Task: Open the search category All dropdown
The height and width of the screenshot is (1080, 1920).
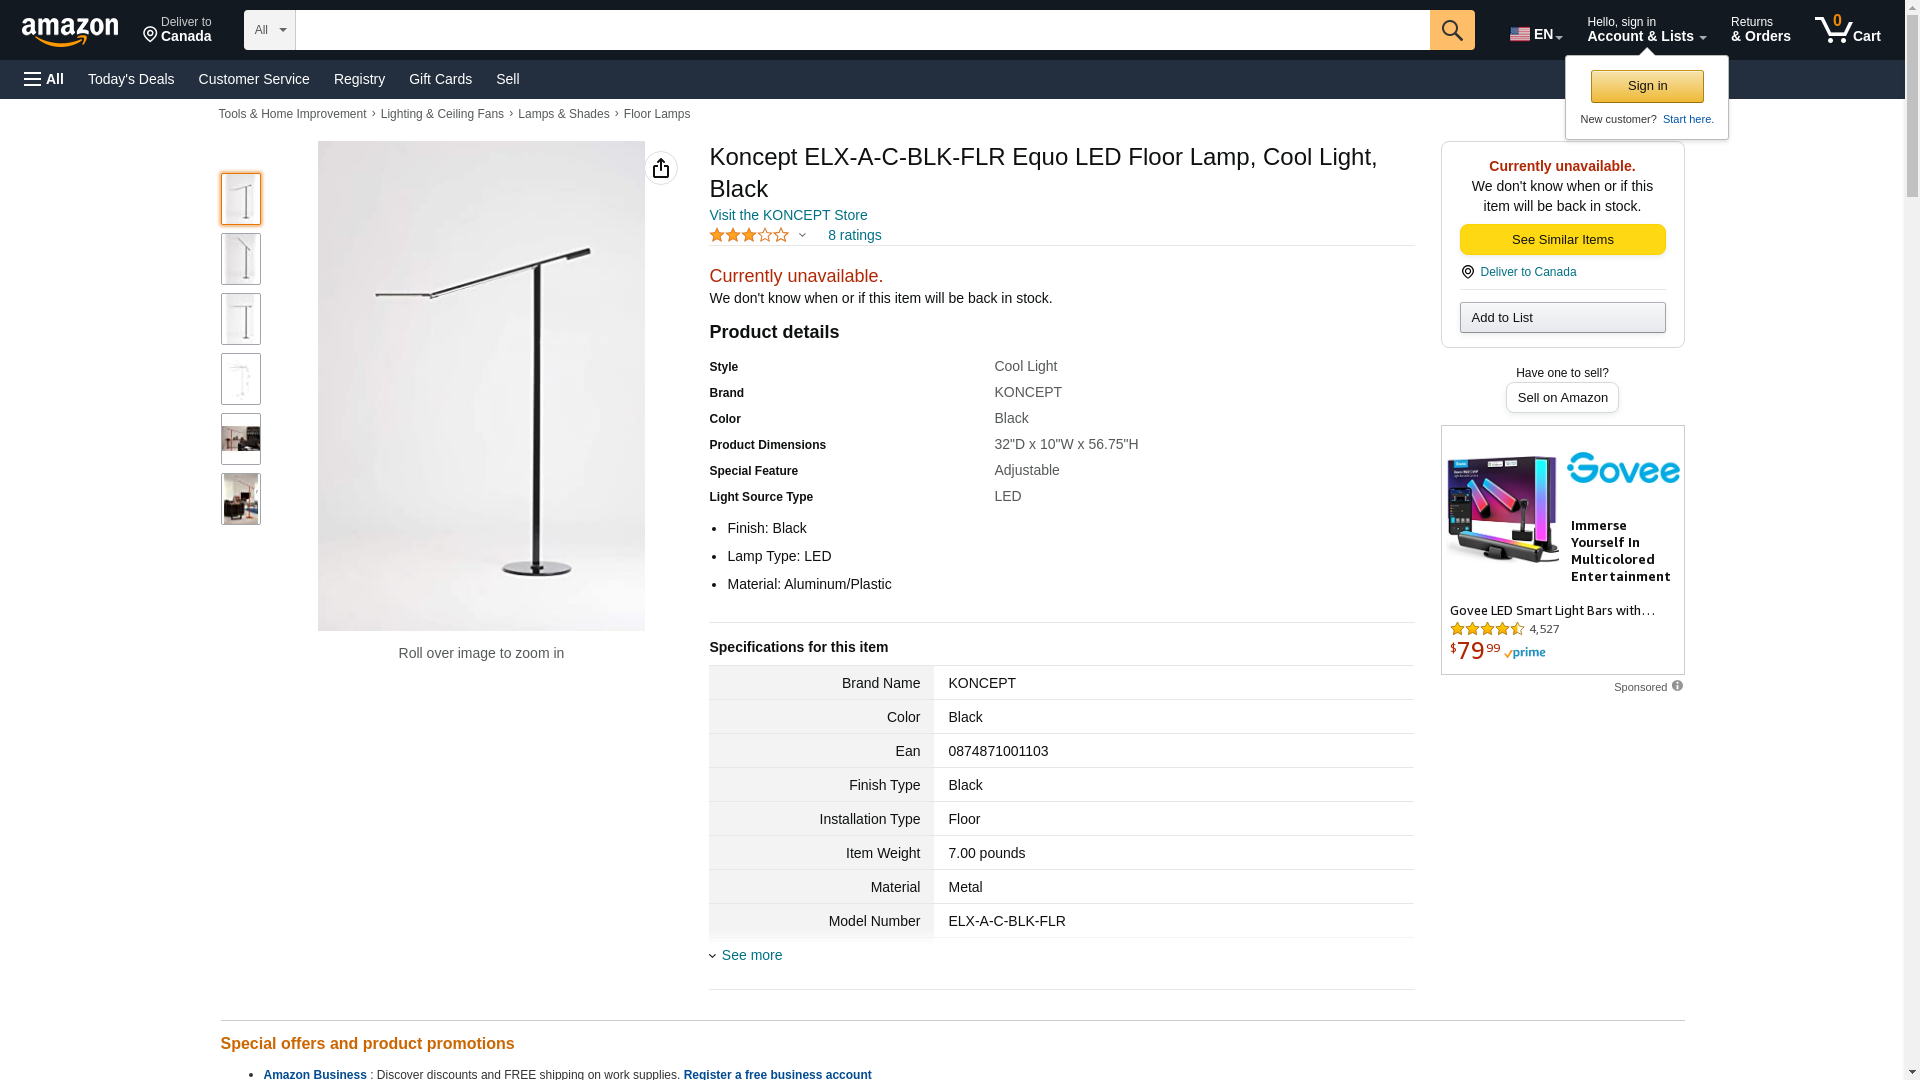Action: [269, 30]
